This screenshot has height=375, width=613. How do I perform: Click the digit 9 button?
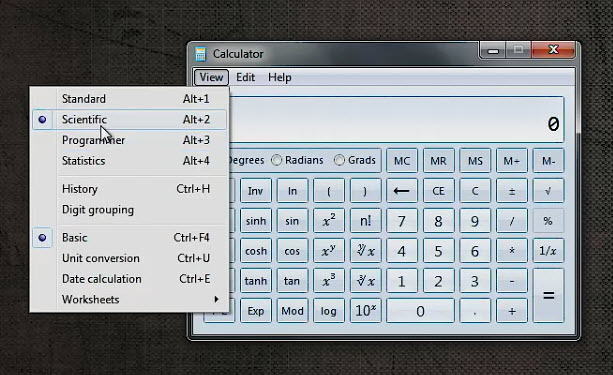pos(475,221)
